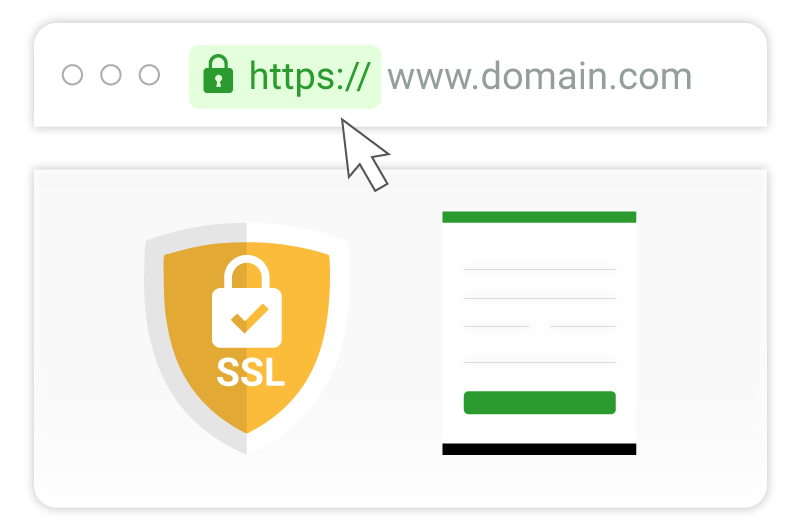Click the white padlock with checkmark
The height and width of the screenshot is (530, 800).
[x=246, y=301]
